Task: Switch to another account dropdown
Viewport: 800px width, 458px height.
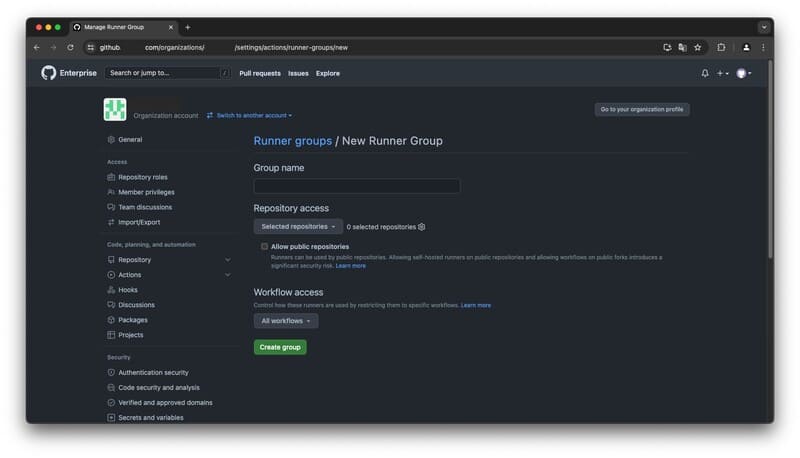Action: [x=250, y=116]
